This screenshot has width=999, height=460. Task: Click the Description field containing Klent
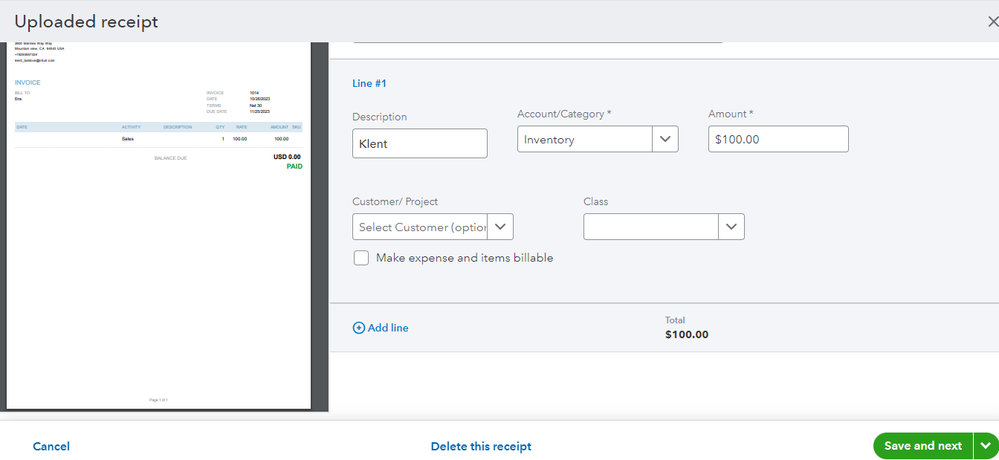420,143
